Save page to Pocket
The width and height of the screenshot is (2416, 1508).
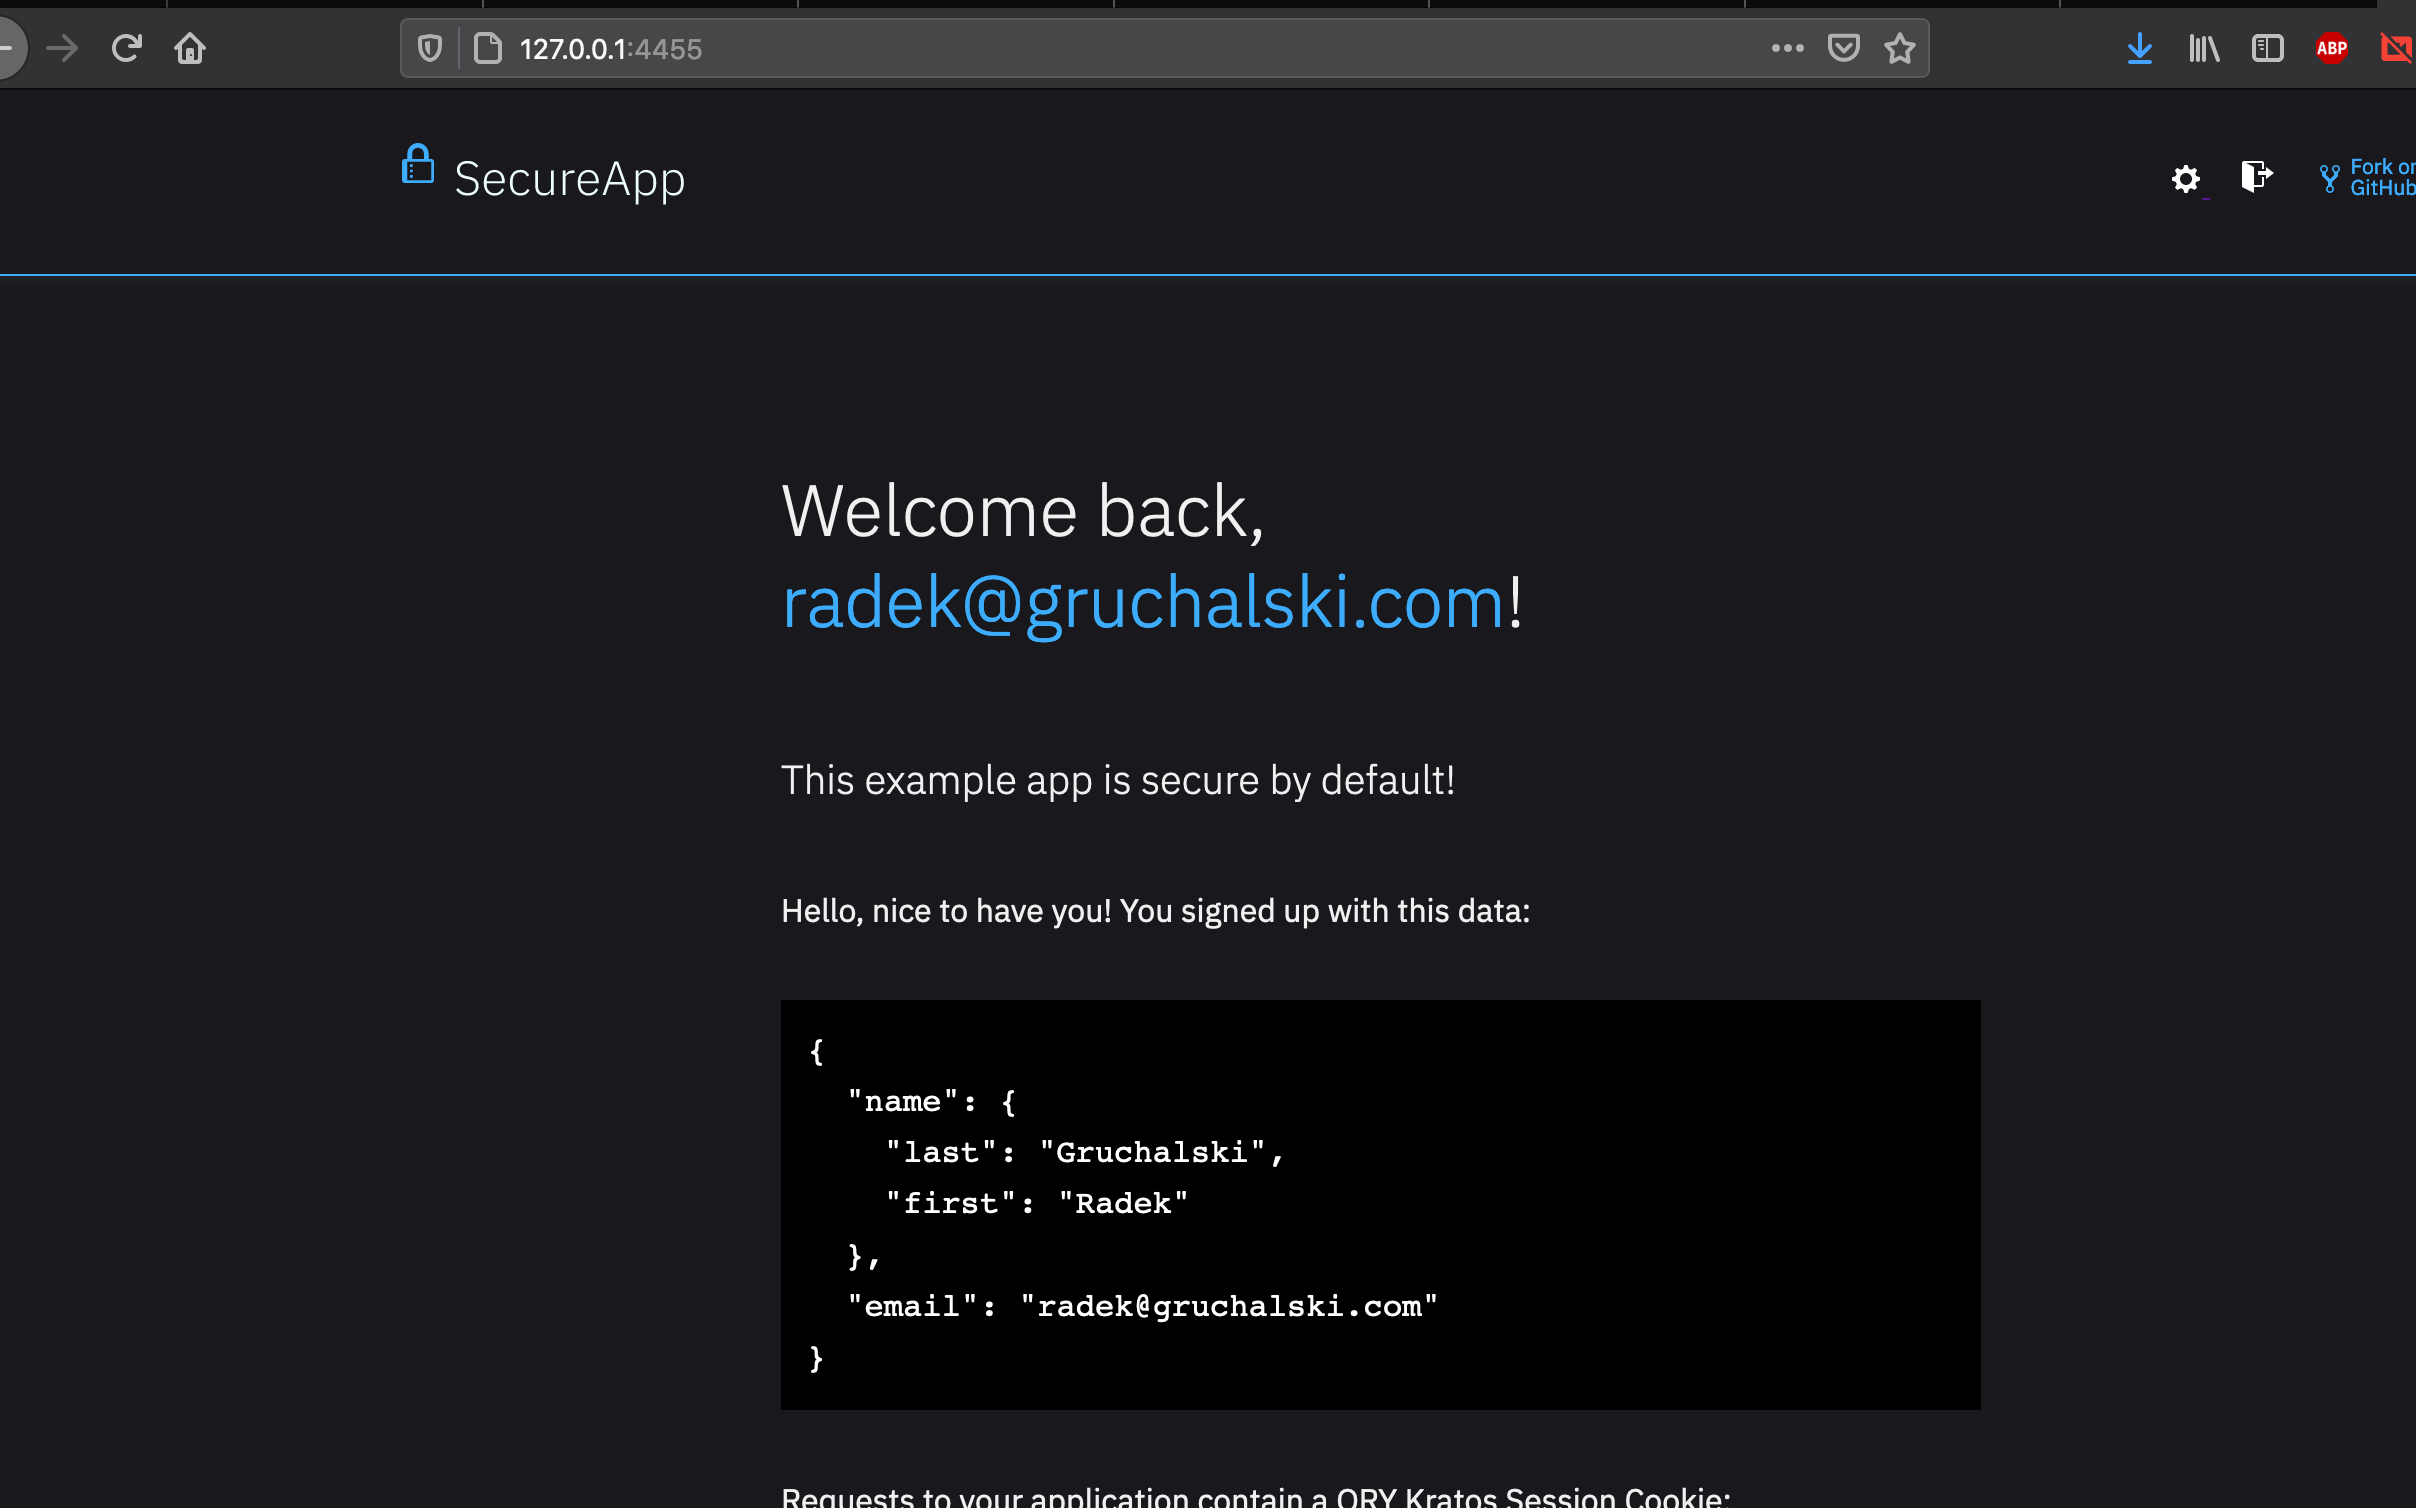tap(1843, 48)
